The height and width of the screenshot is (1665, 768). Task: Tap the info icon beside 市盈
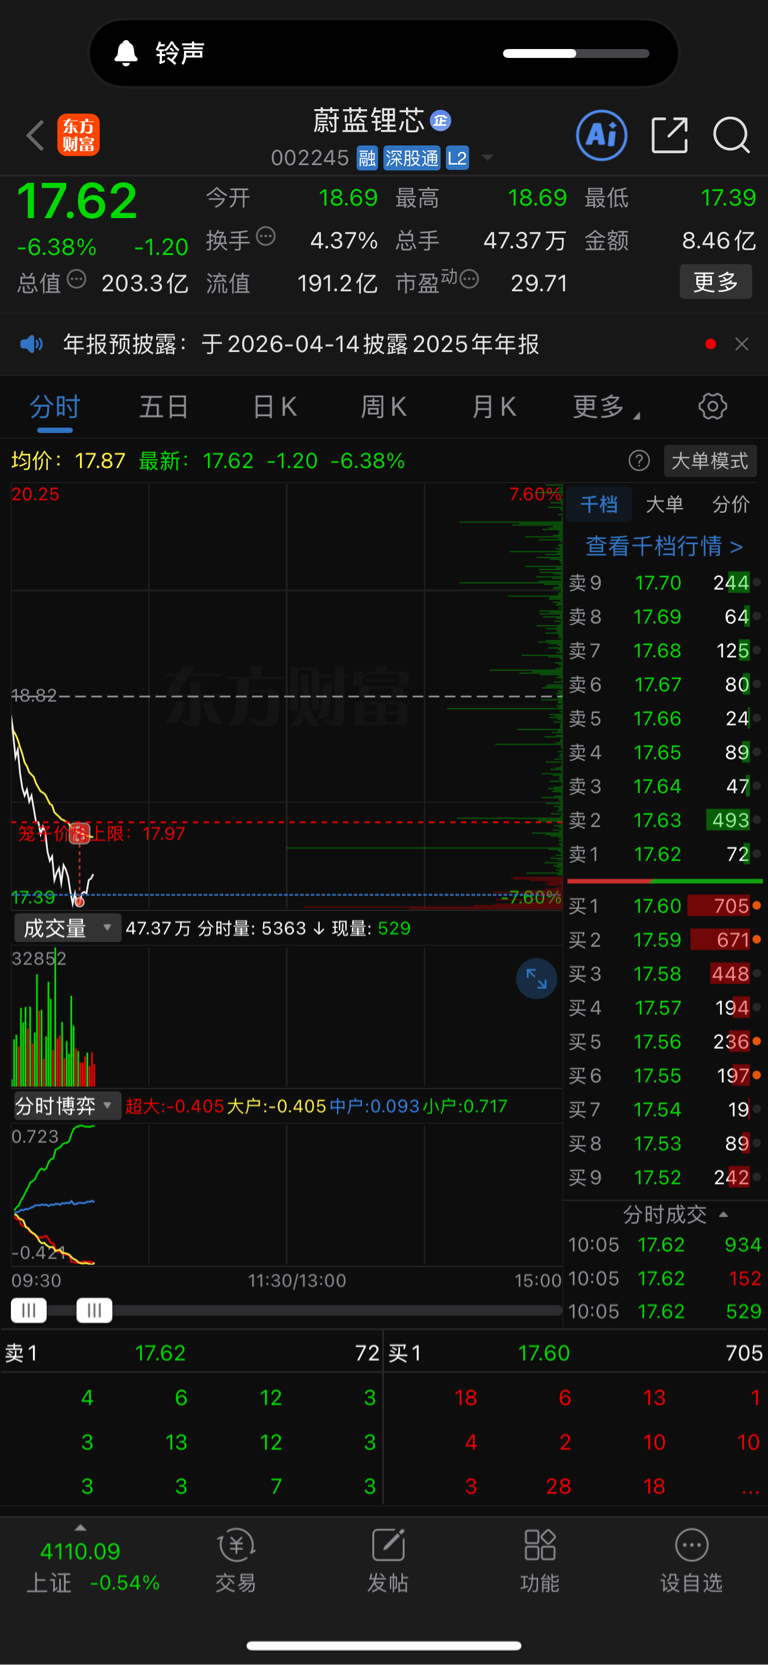(x=469, y=280)
